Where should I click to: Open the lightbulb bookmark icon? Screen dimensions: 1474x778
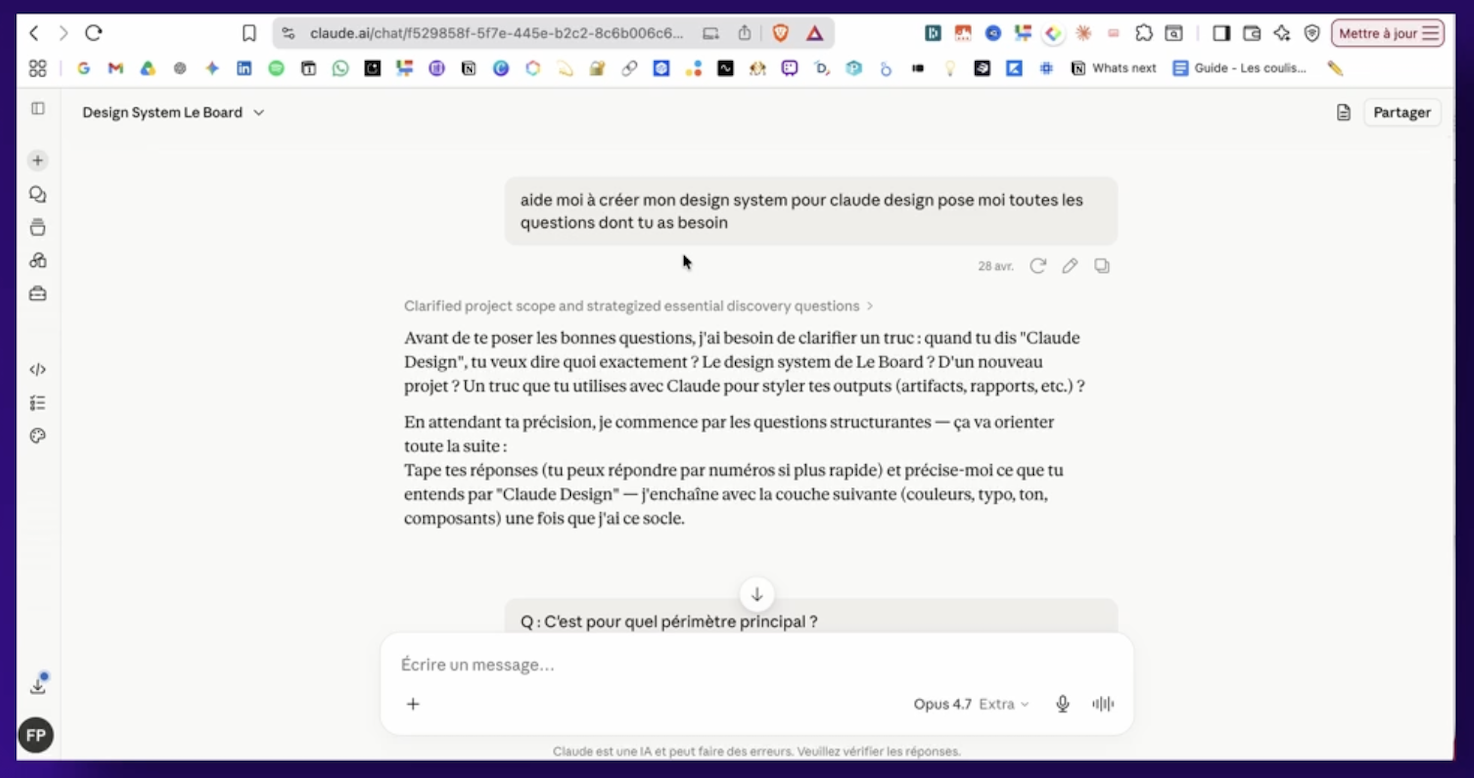[950, 68]
